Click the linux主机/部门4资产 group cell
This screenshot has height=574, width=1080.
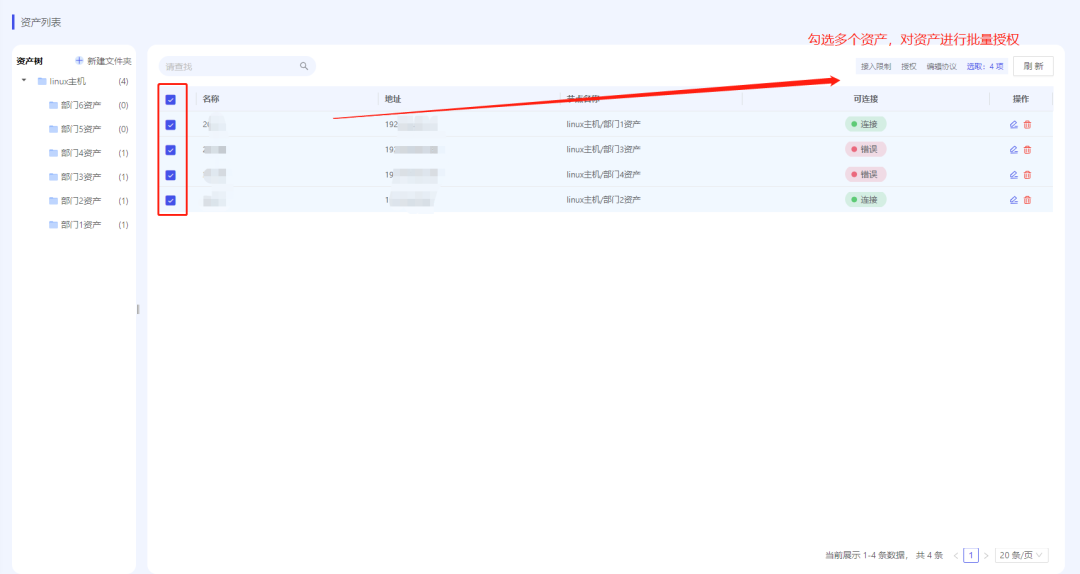click(603, 174)
